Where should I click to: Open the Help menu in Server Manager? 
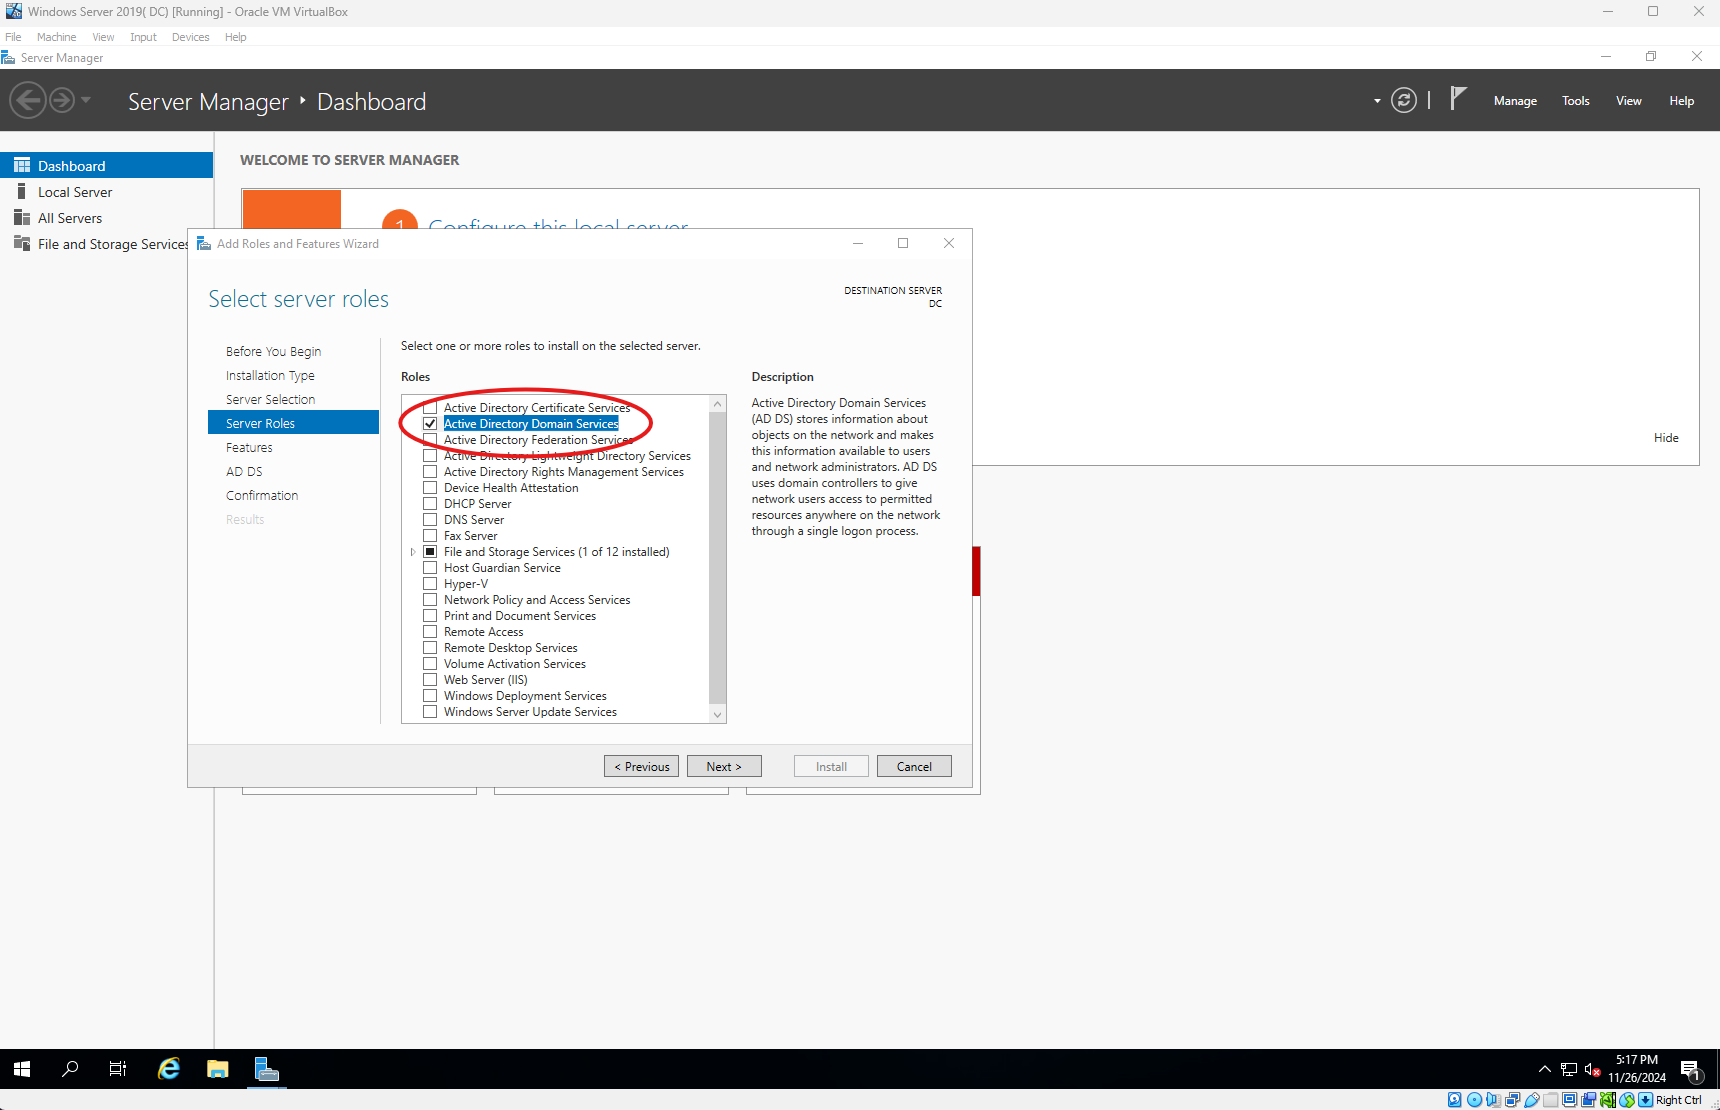(x=1682, y=101)
